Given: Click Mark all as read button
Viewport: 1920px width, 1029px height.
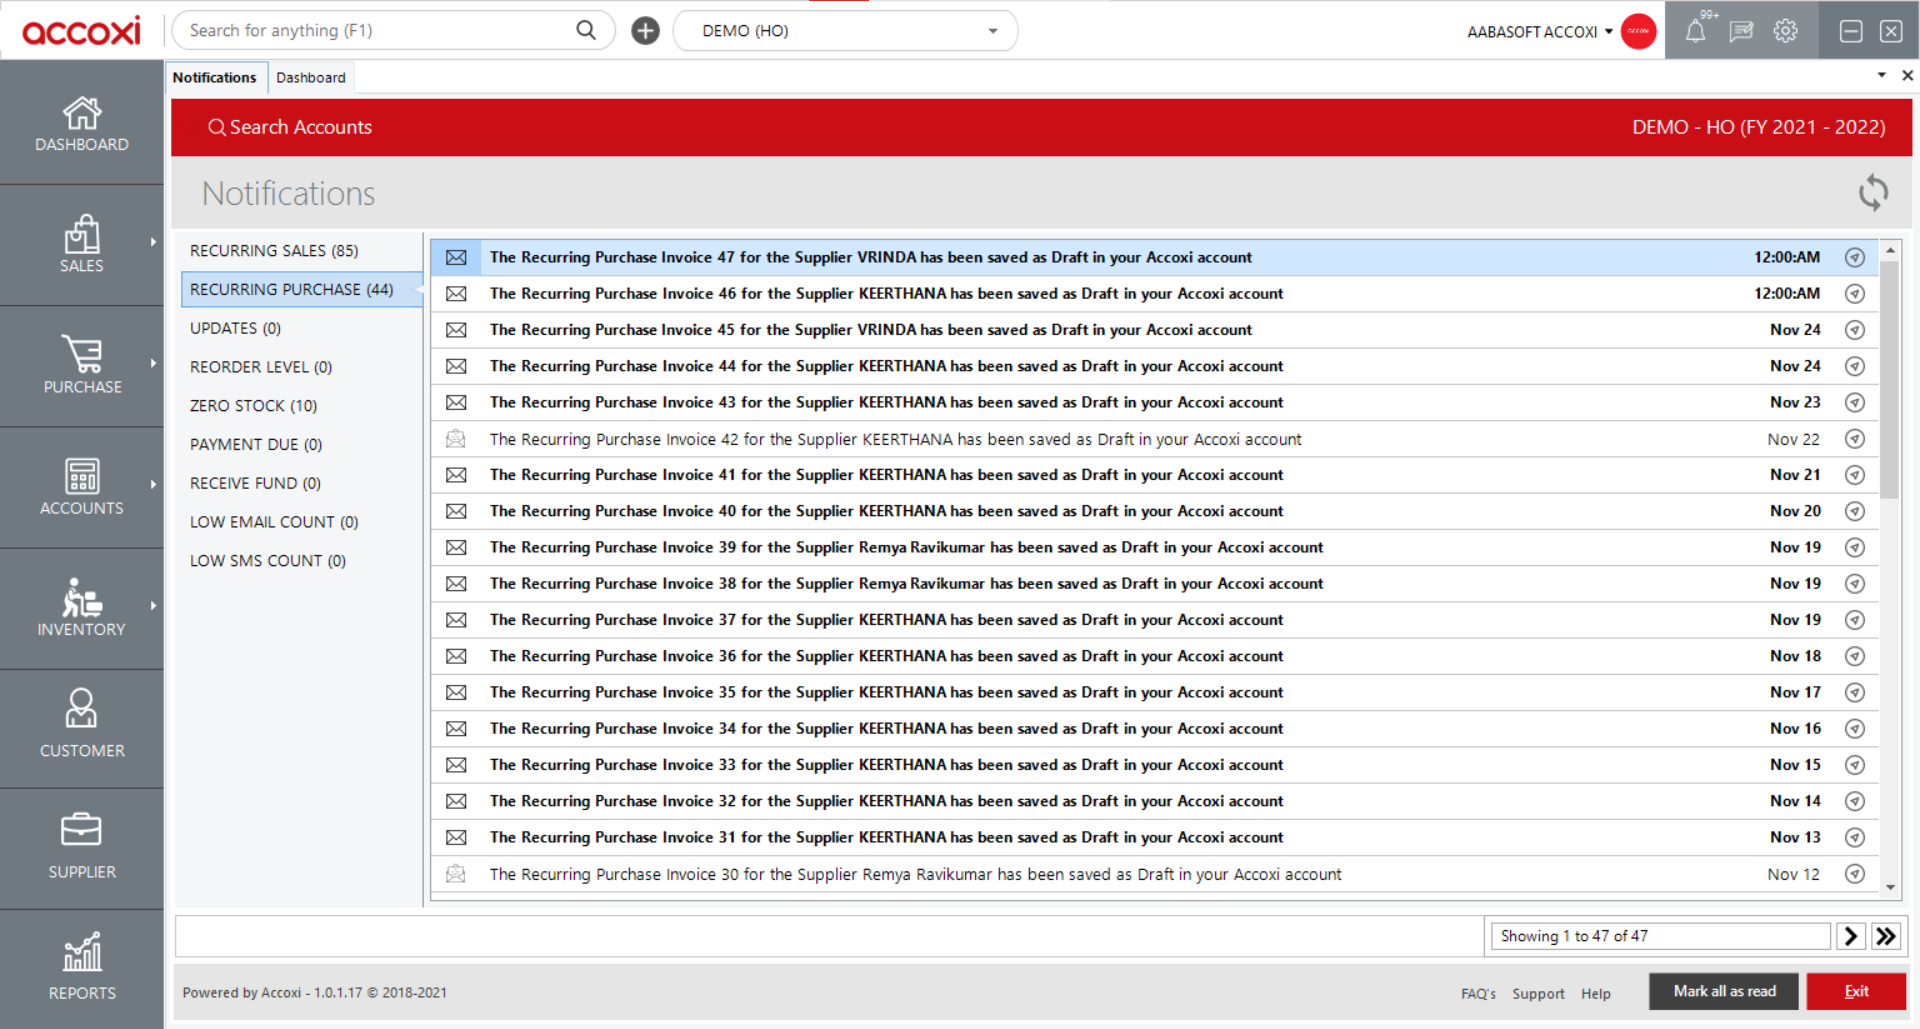Looking at the screenshot, I should (x=1724, y=991).
